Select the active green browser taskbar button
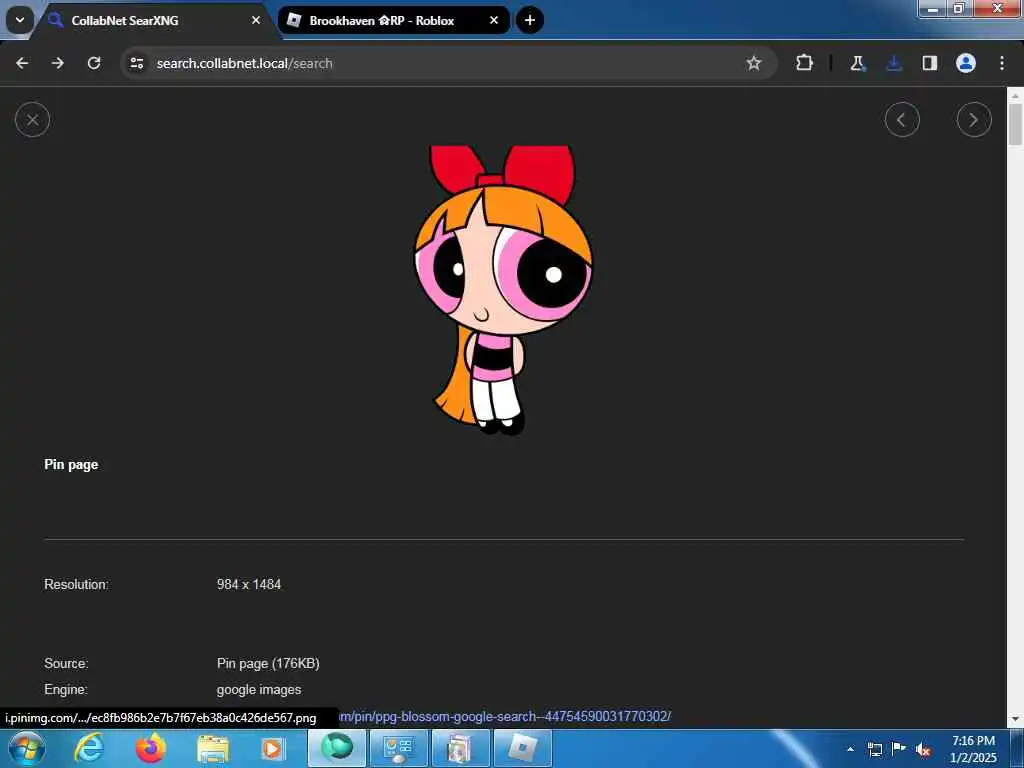1024x768 pixels. point(337,748)
